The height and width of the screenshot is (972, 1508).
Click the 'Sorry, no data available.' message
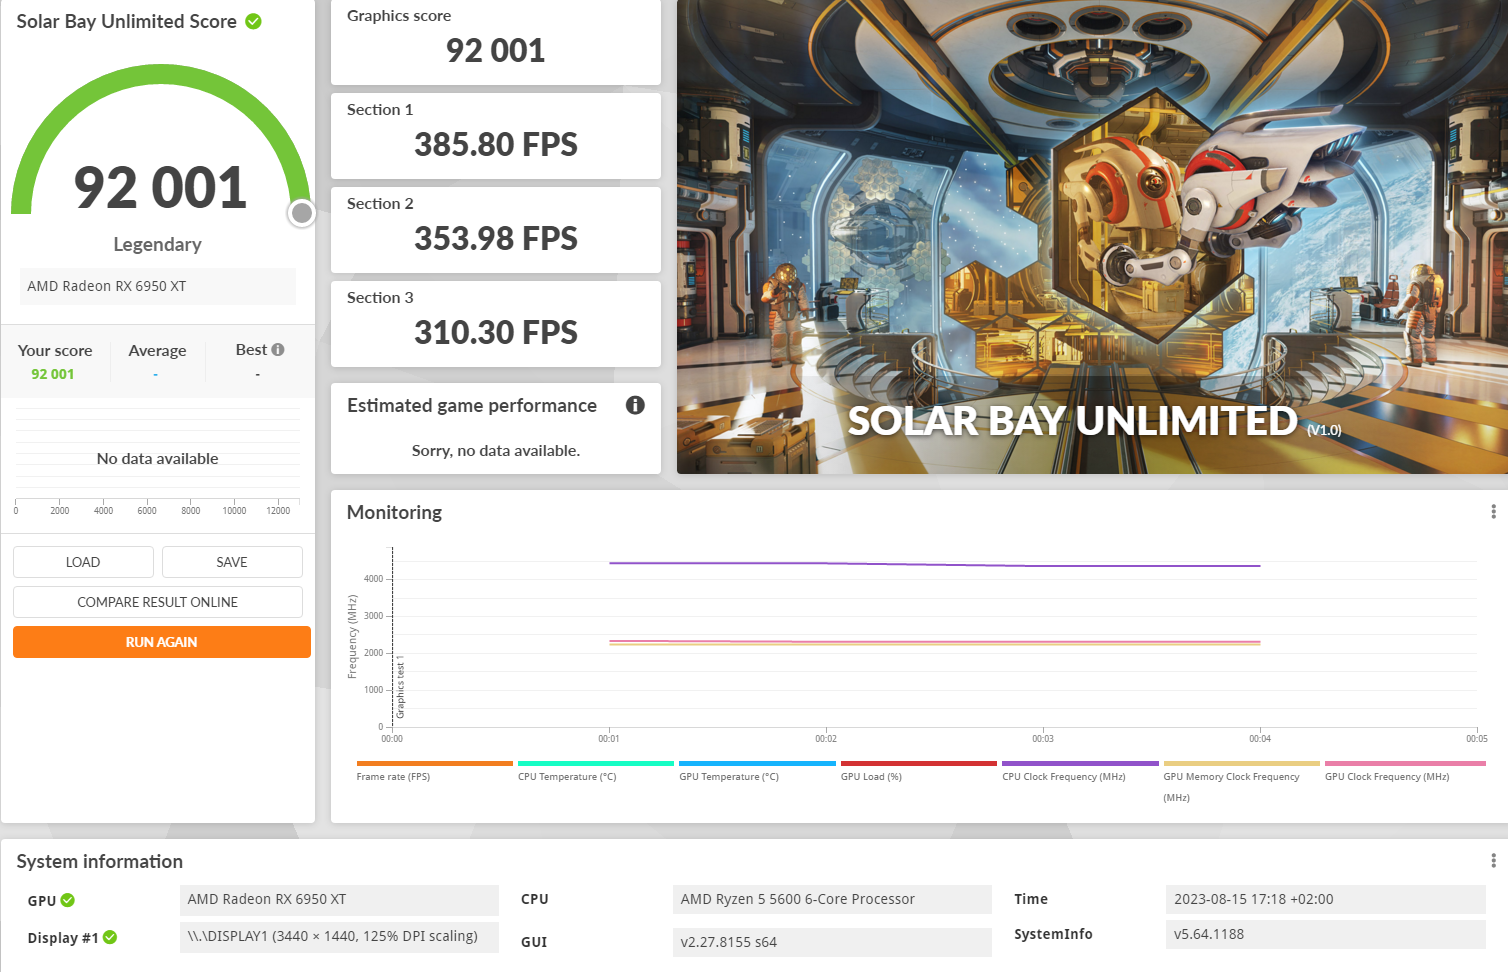(x=496, y=451)
